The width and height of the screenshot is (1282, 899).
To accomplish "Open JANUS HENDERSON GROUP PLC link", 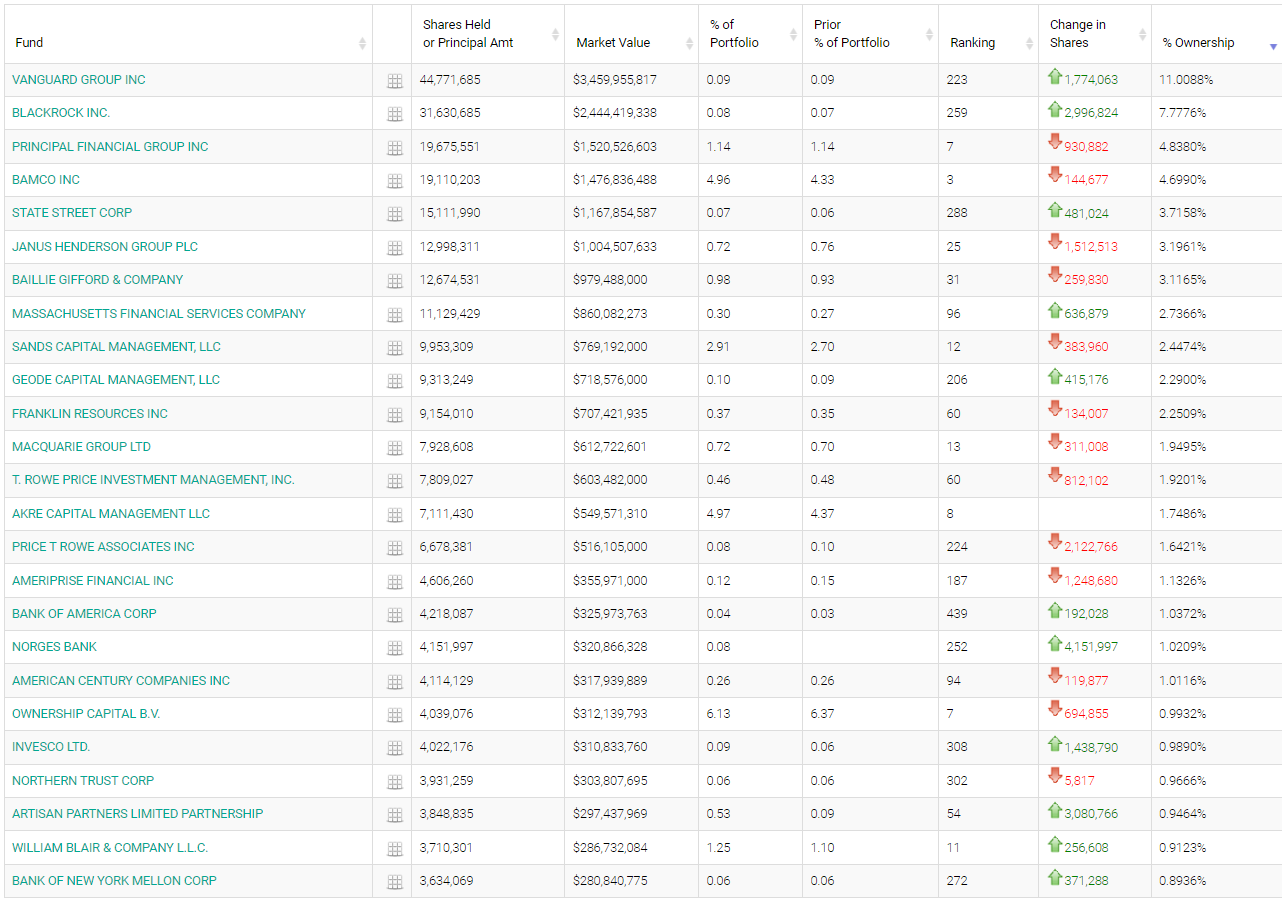I will [x=105, y=247].
